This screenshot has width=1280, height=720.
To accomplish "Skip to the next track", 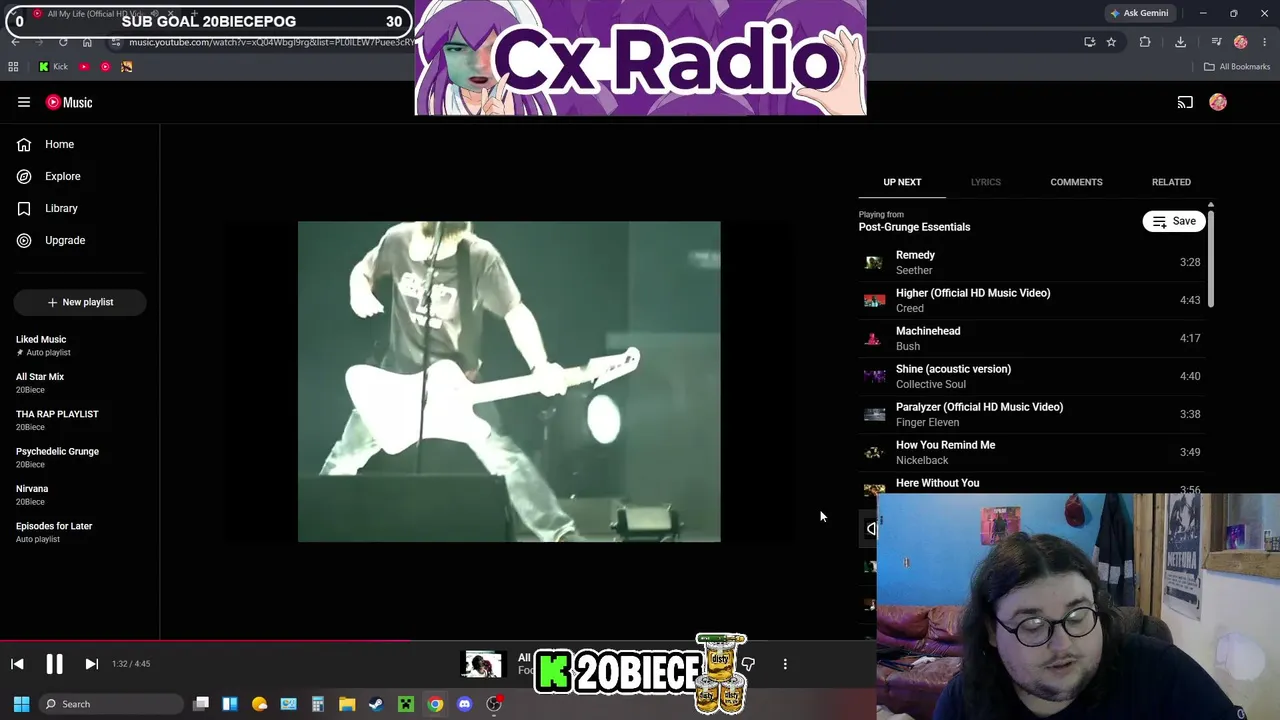I will click(x=91, y=664).
